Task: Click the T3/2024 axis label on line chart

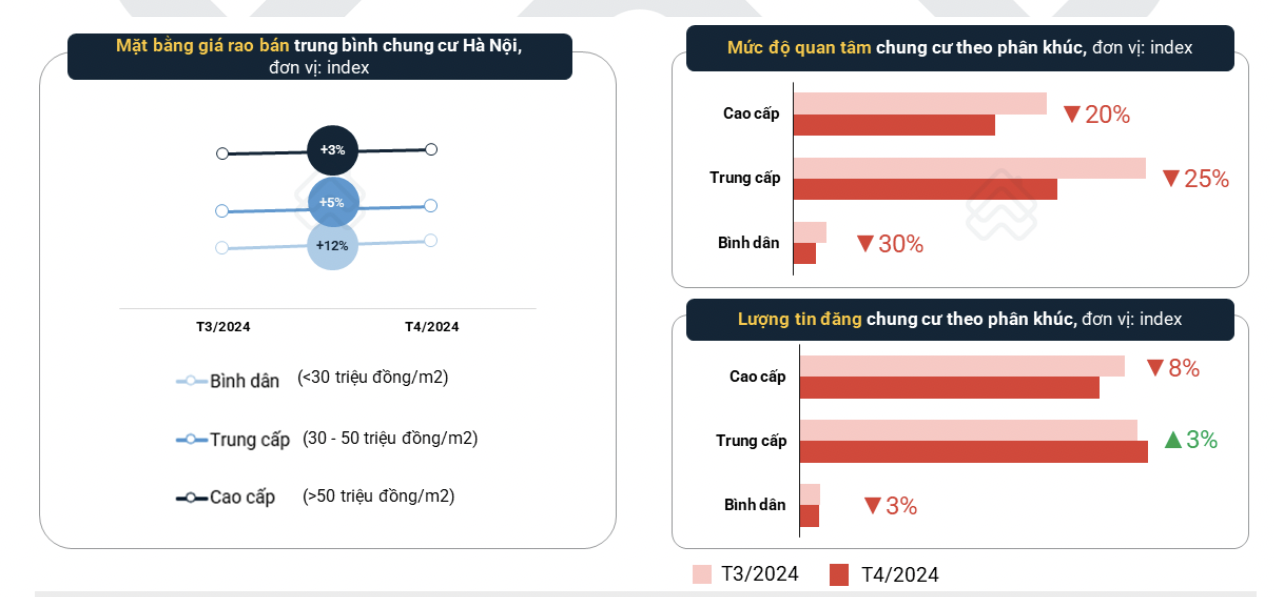Action: tap(223, 327)
